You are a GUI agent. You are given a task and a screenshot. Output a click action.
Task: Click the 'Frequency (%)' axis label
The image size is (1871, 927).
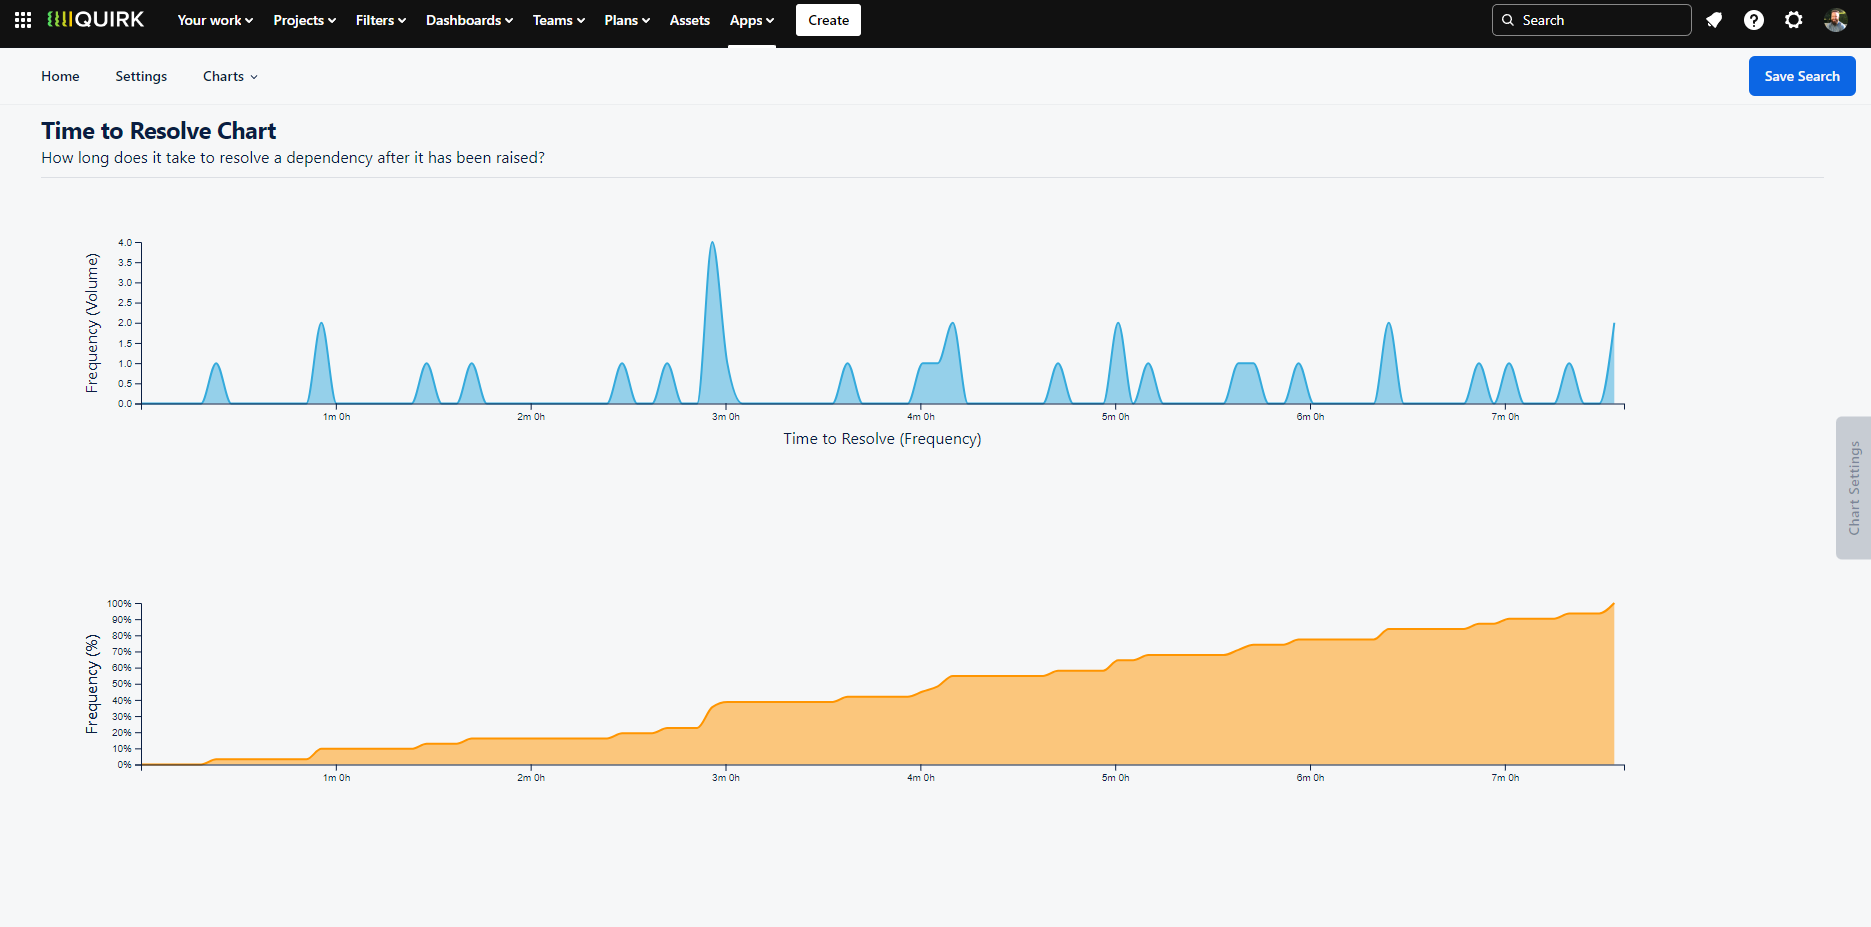click(x=92, y=684)
